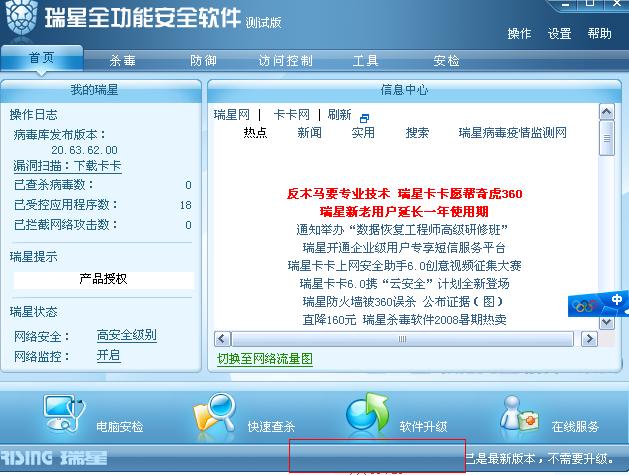Open news 通知举办数据恢复工程师高级研修班
The image size is (629, 475).
402,230
